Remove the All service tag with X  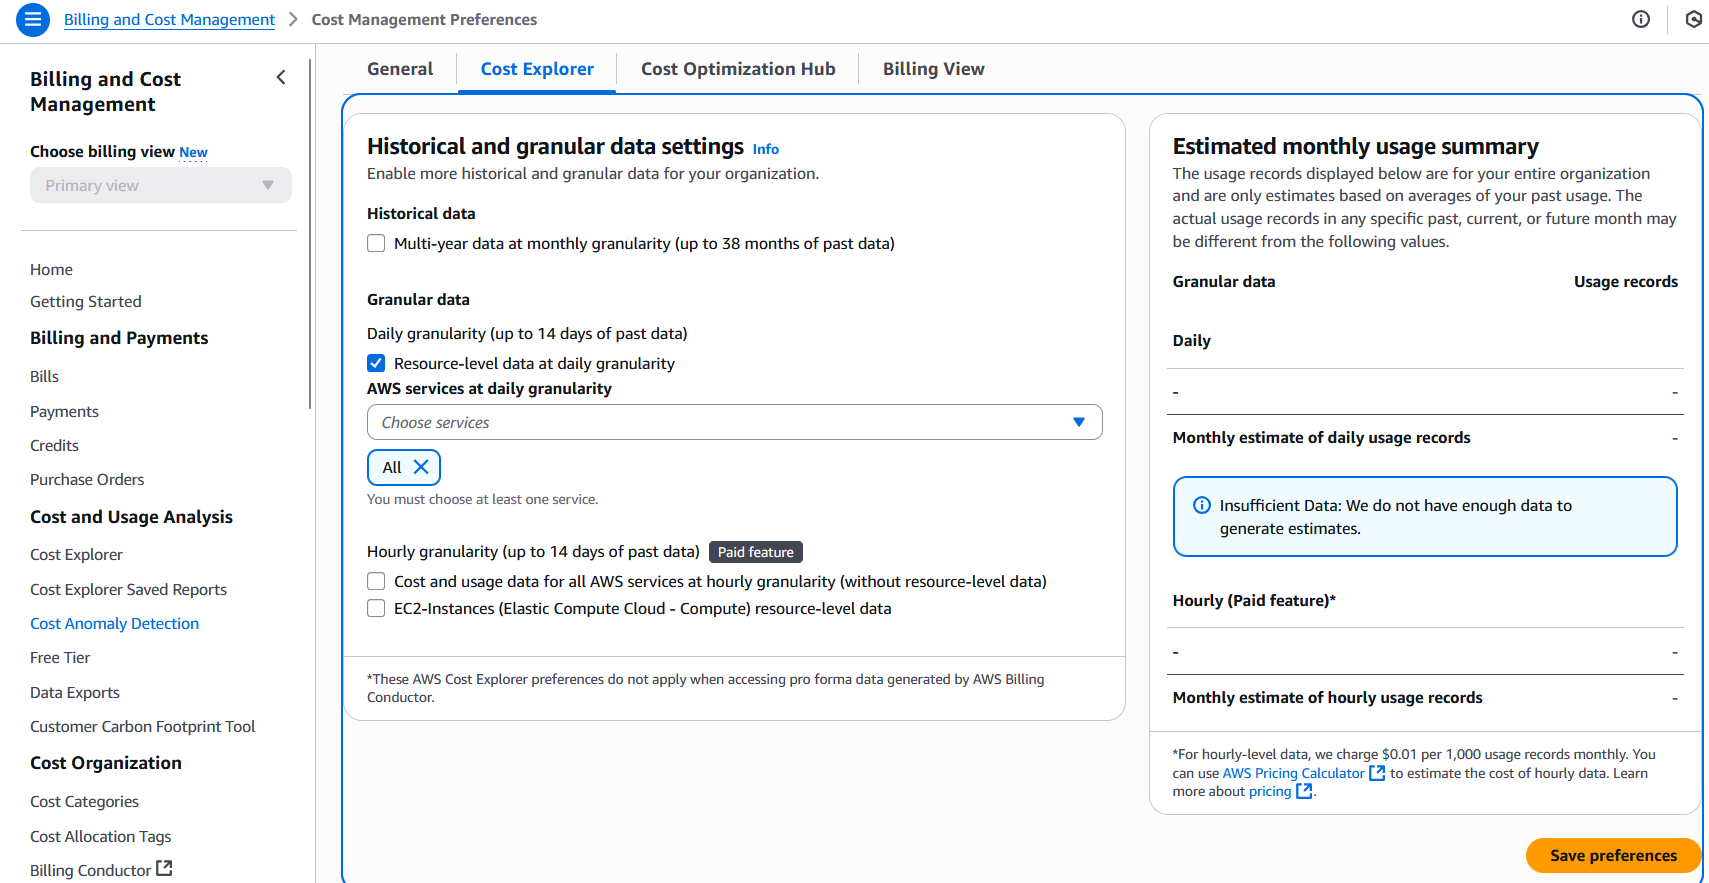coord(421,467)
